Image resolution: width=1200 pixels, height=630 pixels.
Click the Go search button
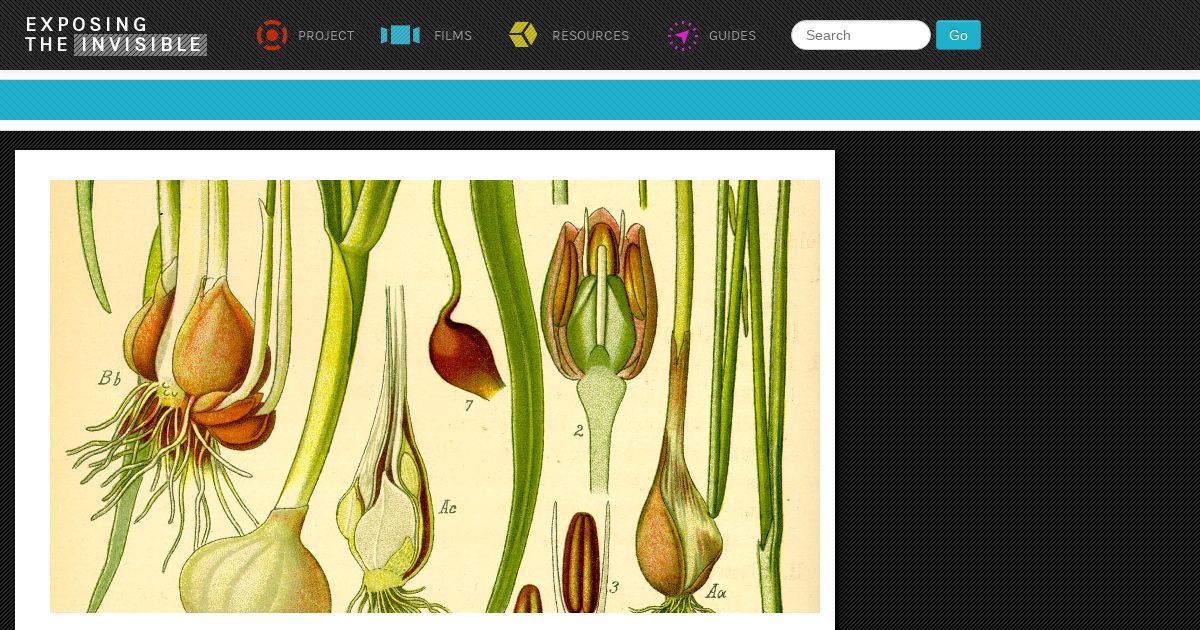[958, 35]
